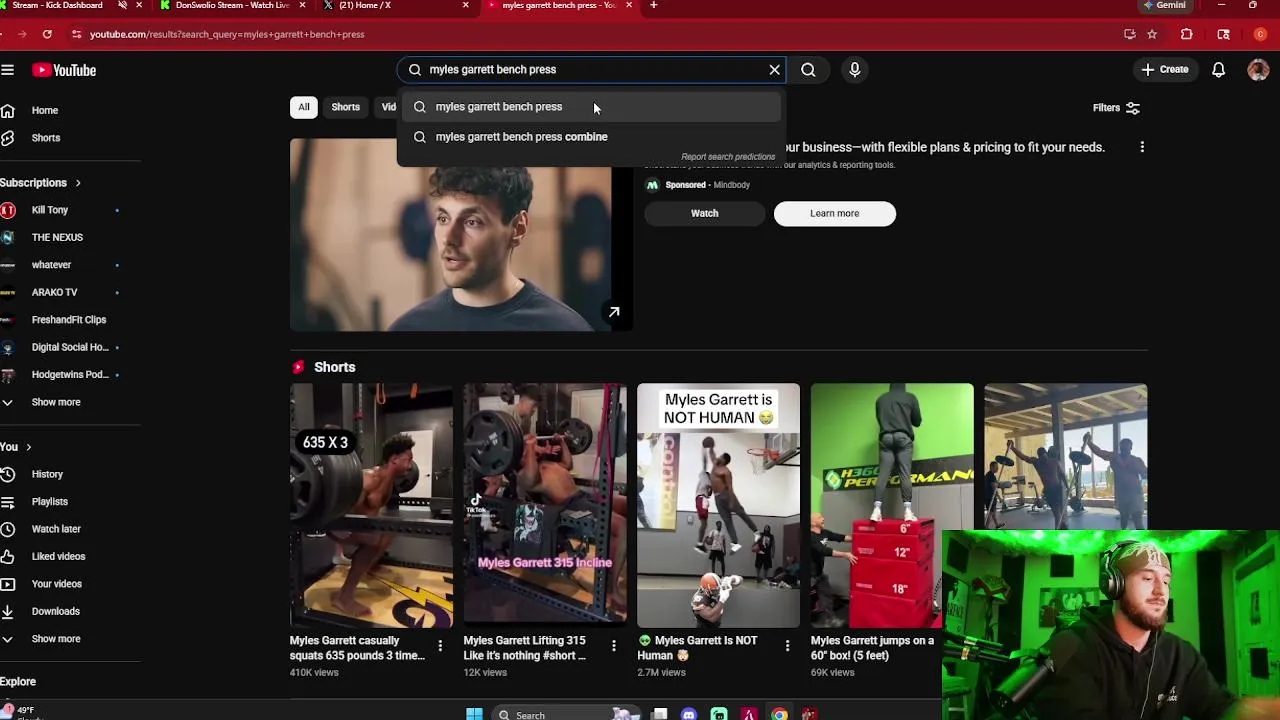Screen dimensions: 1280x720
Task: Open FreshandFit Clips subscription
Action: tap(69, 320)
